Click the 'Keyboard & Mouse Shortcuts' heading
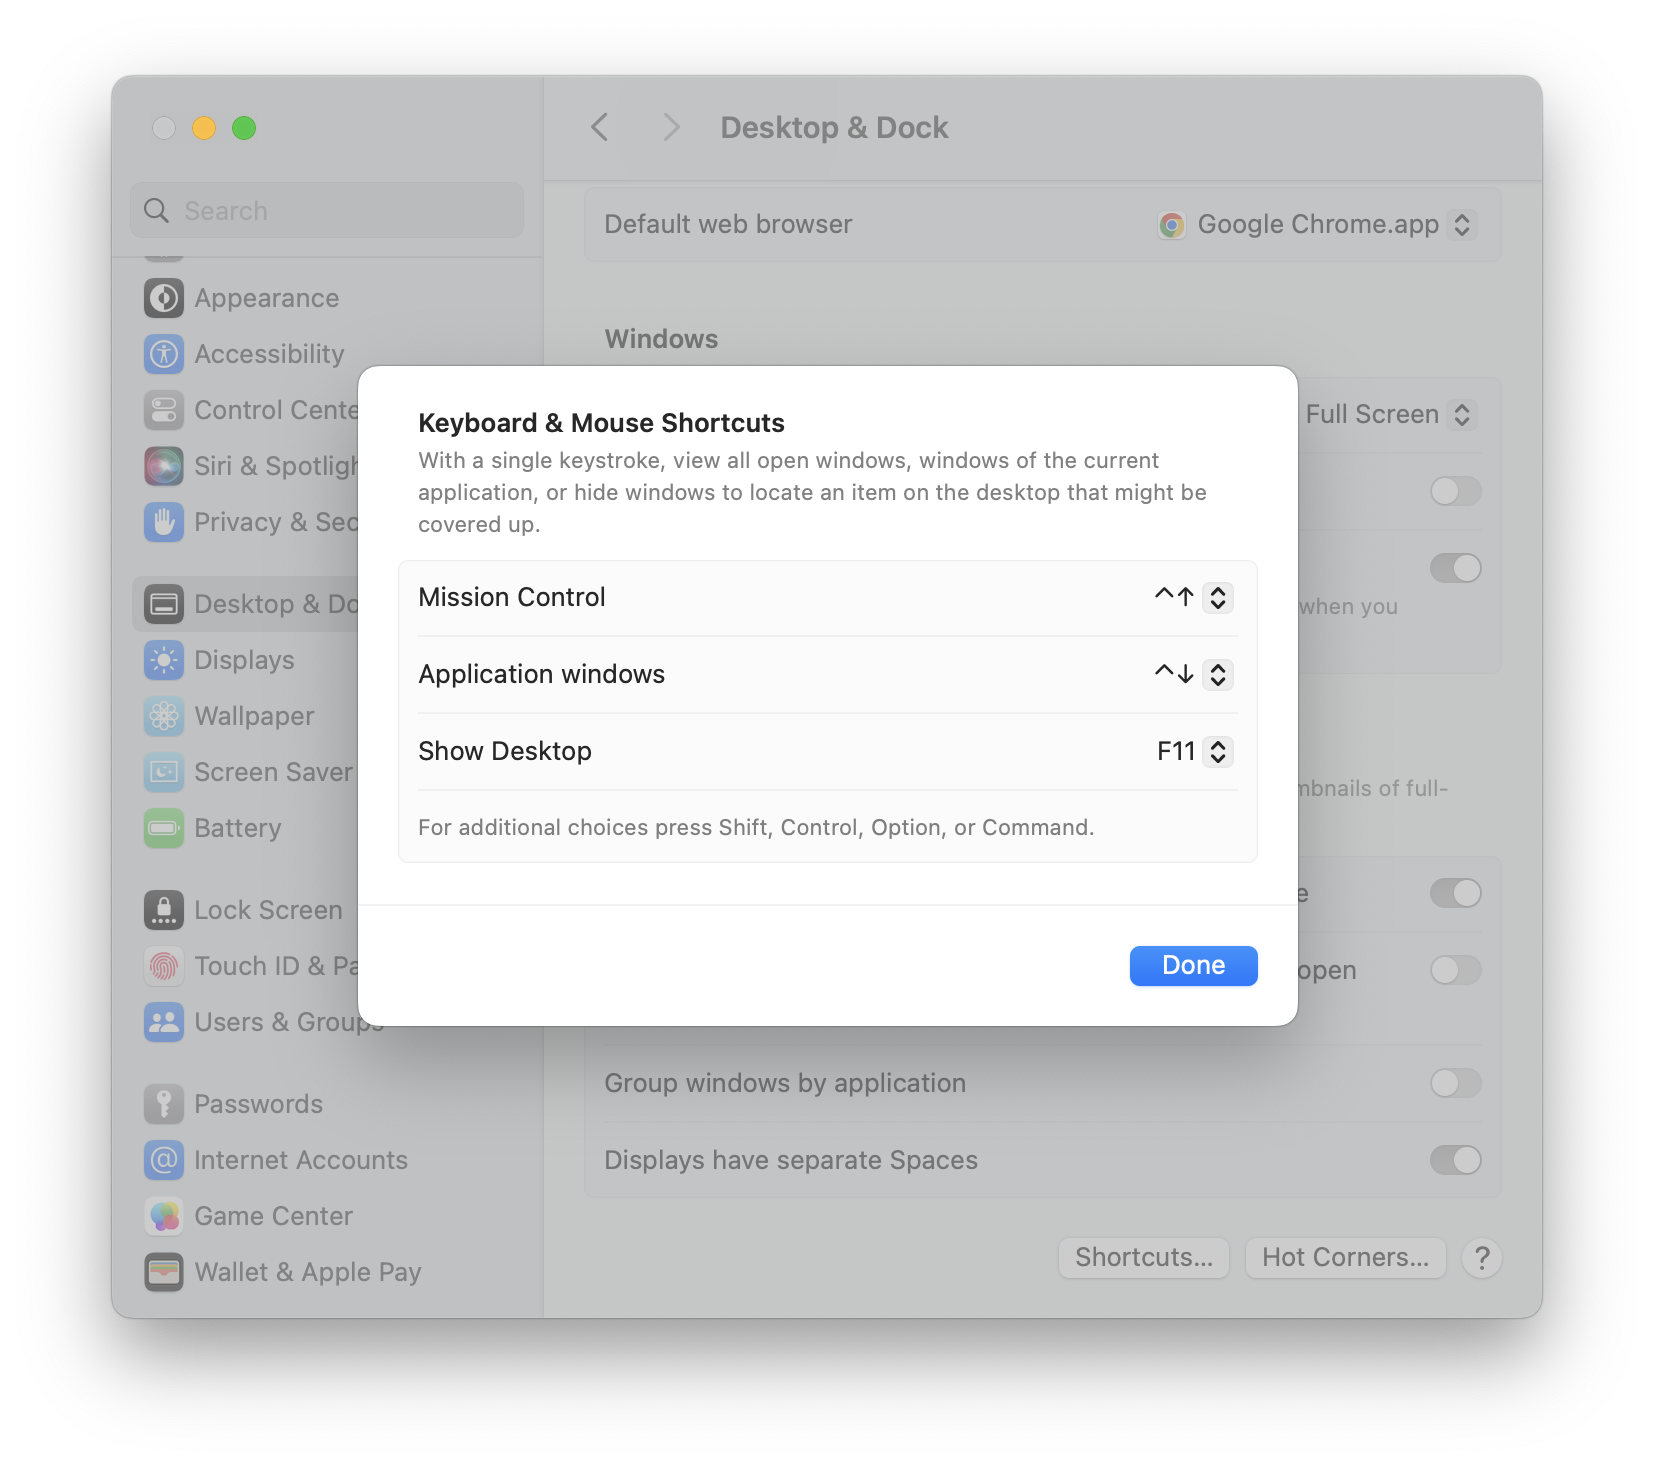The height and width of the screenshot is (1466, 1654). 601,423
